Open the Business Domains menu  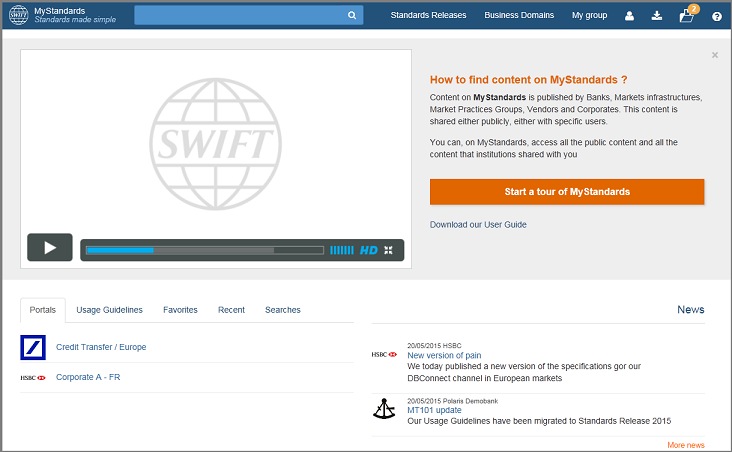519,15
